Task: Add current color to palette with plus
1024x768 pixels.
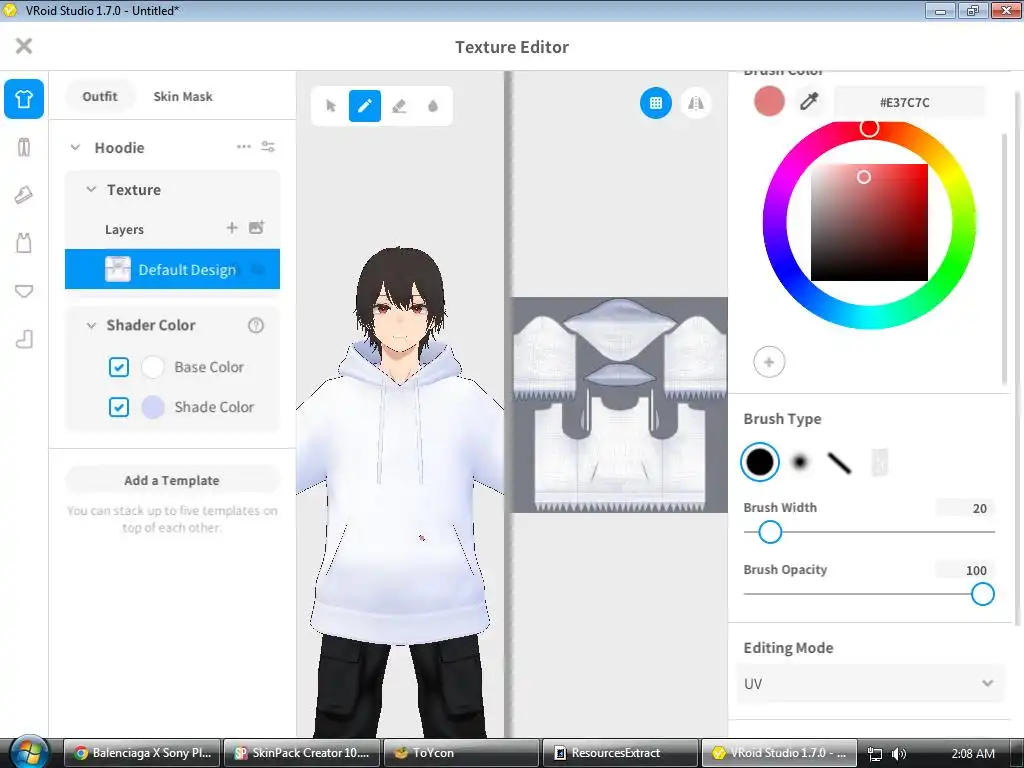Action: (x=769, y=362)
